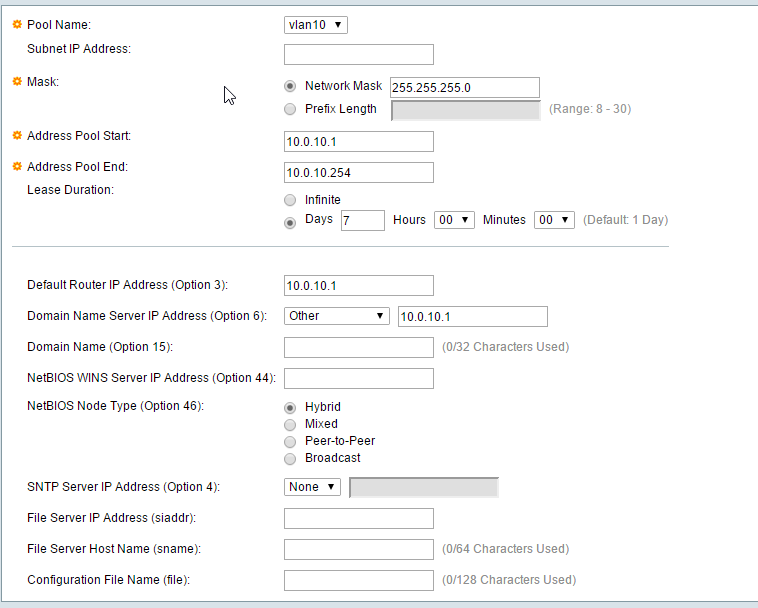This screenshot has width=758, height=608.
Task: Open the SNTP Server dropdown showing None
Action: (312, 487)
